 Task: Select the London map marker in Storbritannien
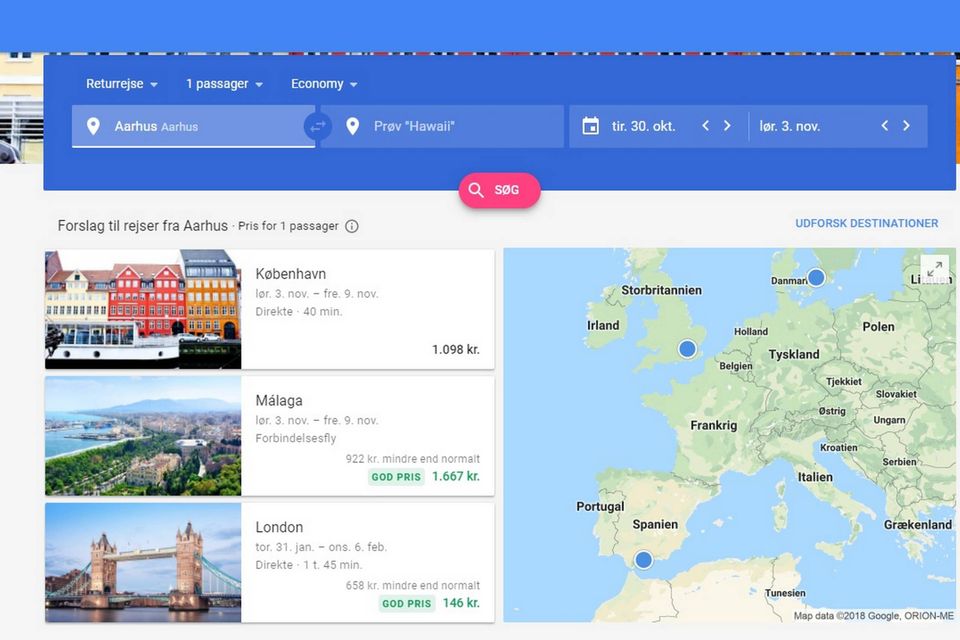tap(687, 348)
